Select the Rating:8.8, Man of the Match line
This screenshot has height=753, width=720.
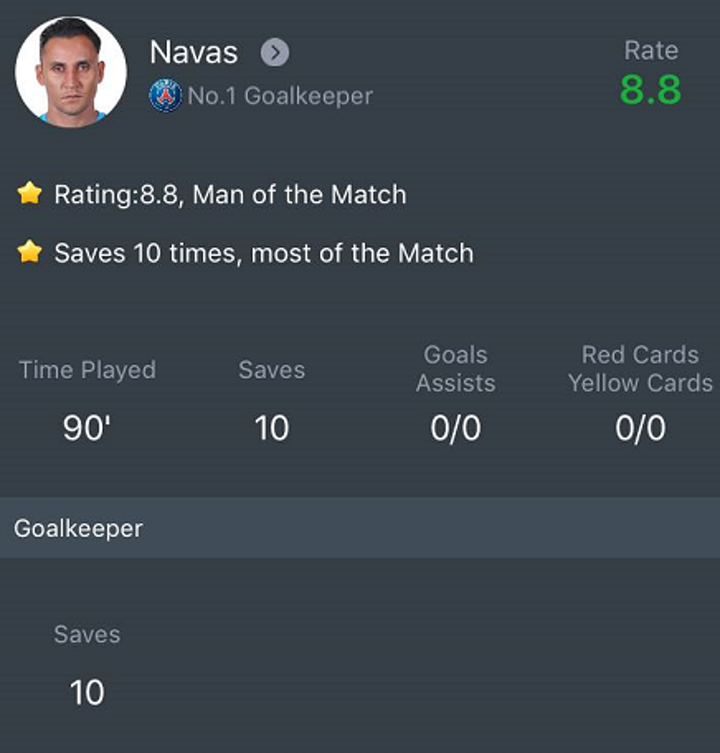tap(230, 194)
